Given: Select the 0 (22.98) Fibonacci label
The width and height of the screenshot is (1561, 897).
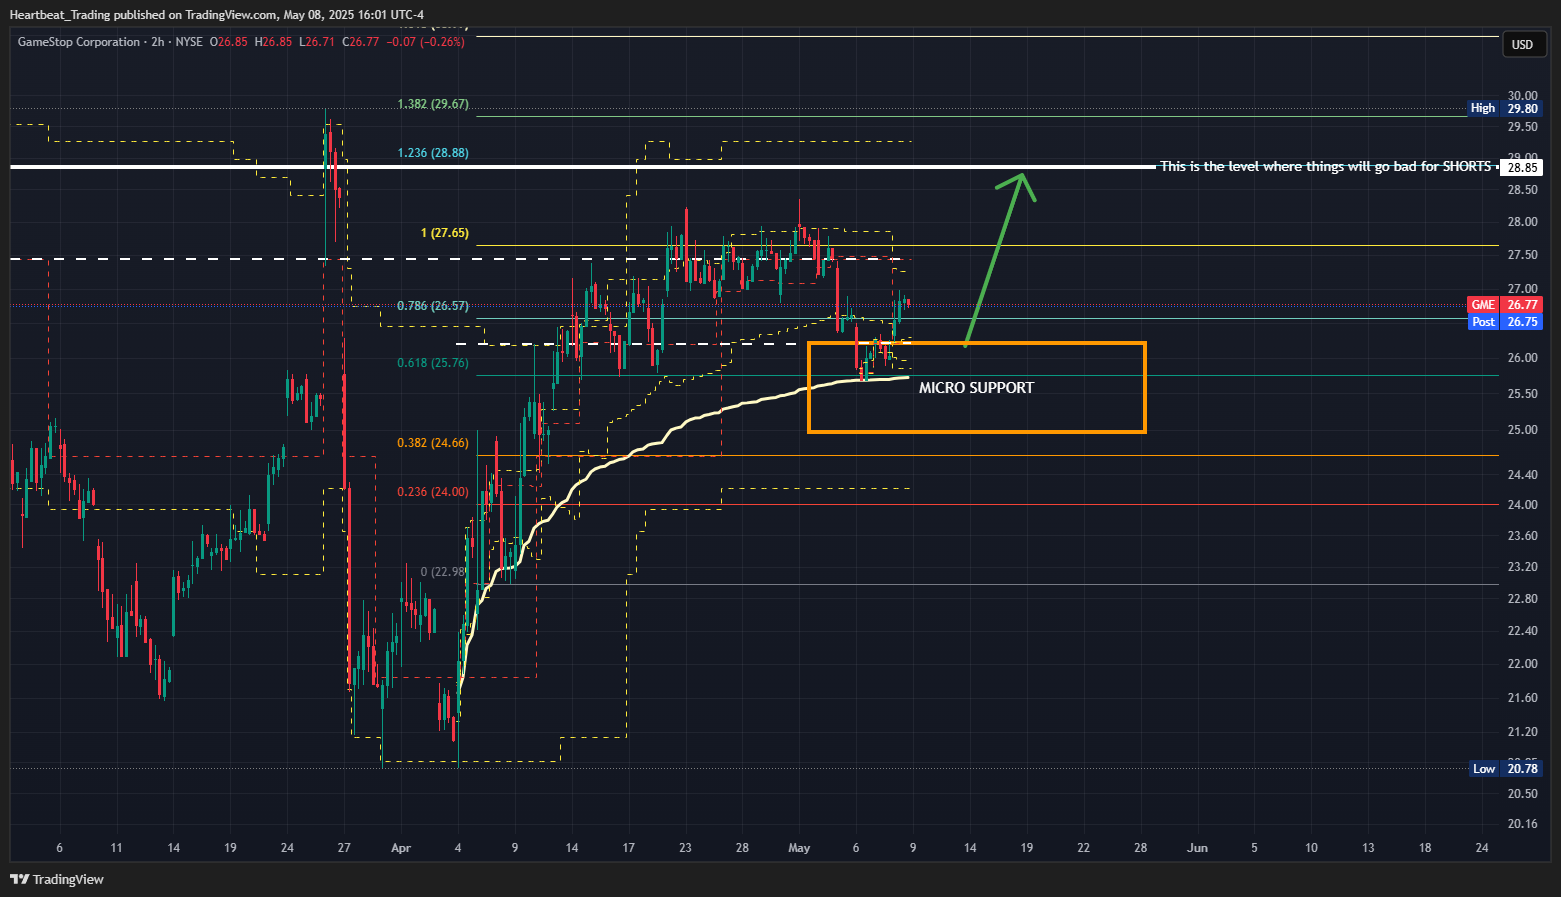Looking at the screenshot, I should (x=443, y=572).
